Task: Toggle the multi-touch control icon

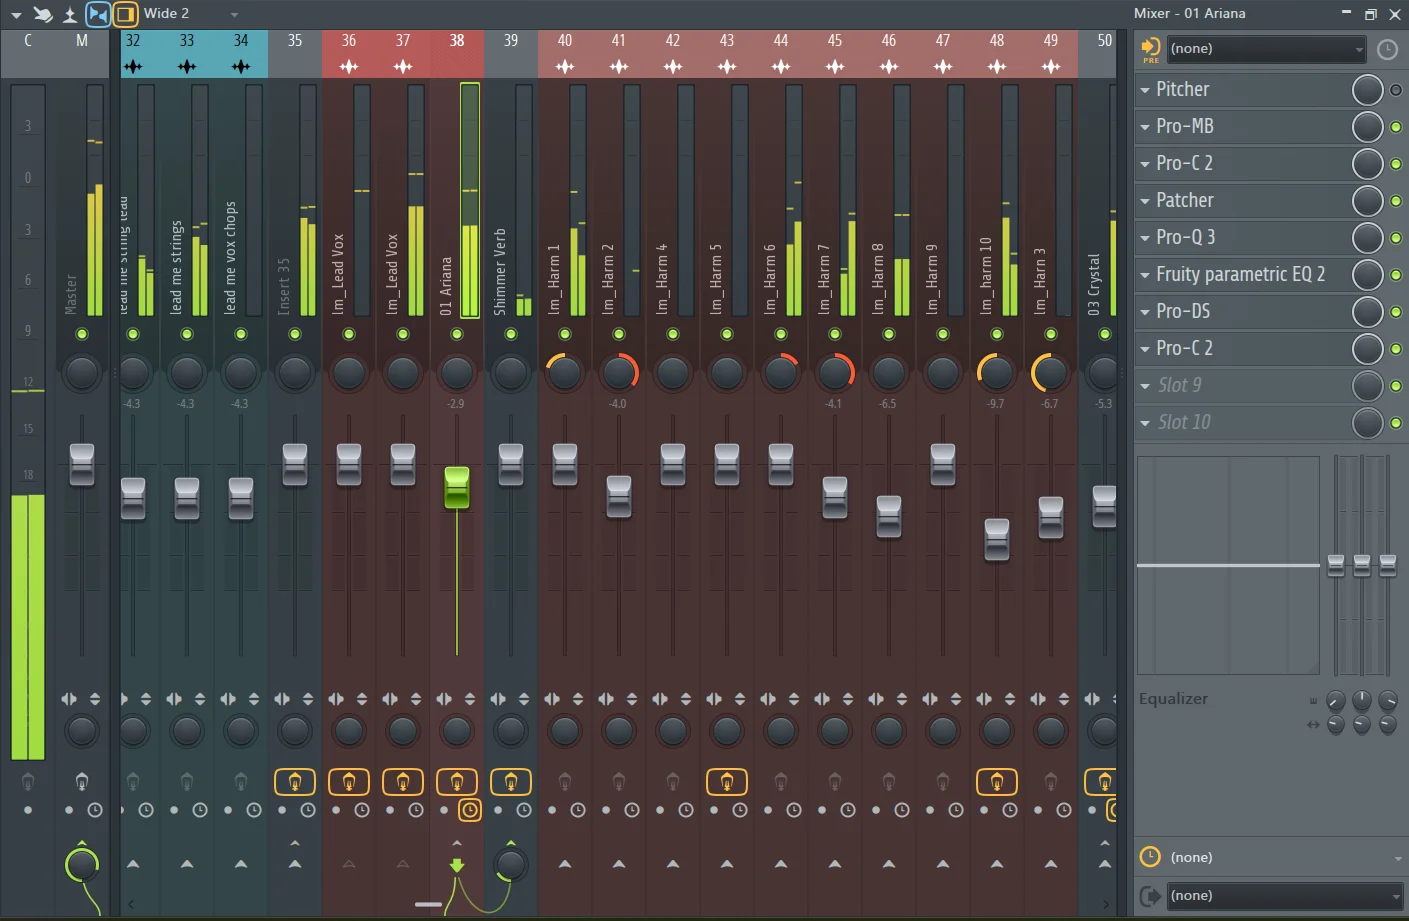Action: [43, 14]
